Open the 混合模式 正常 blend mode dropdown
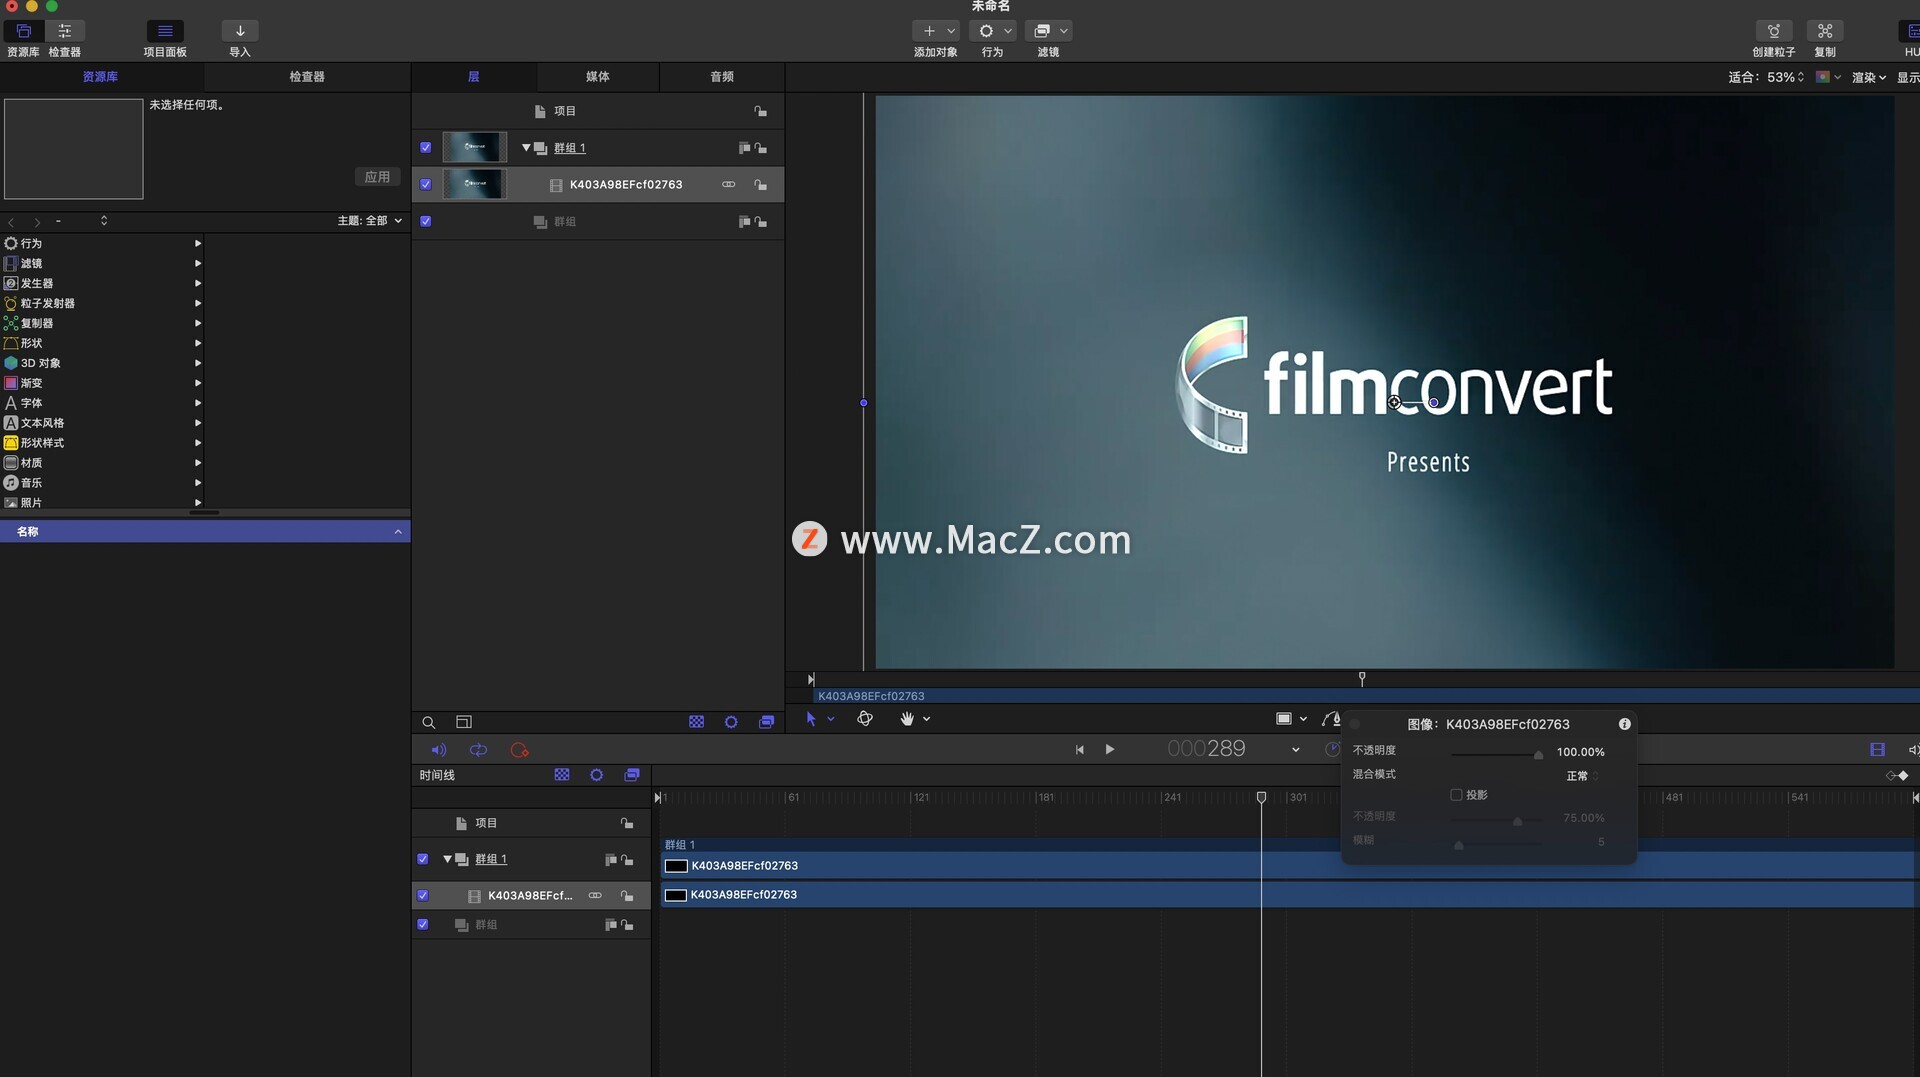This screenshot has height=1077, width=1920. click(1582, 776)
